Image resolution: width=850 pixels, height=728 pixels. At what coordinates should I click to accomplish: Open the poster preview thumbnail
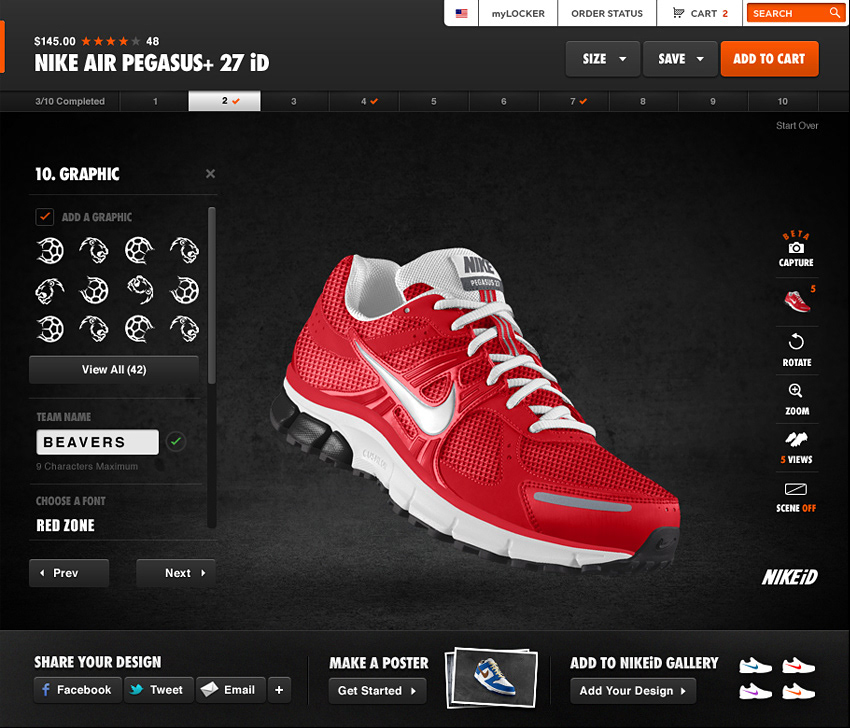click(491, 678)
